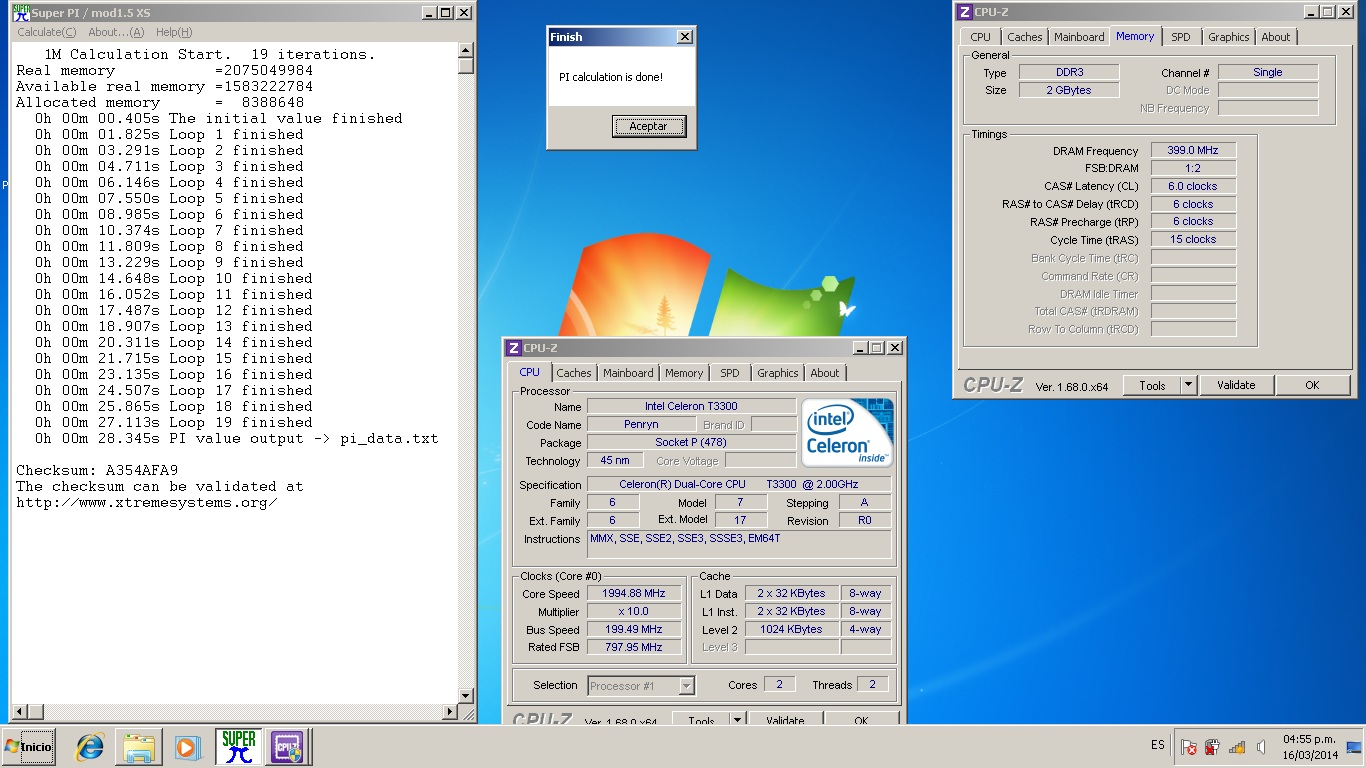Image resolution: width=1366 pixels, height=768 pixels.
Task: Click the DRAM Frequency value 399.0 MHz
Action: (x=1193, y=151)
